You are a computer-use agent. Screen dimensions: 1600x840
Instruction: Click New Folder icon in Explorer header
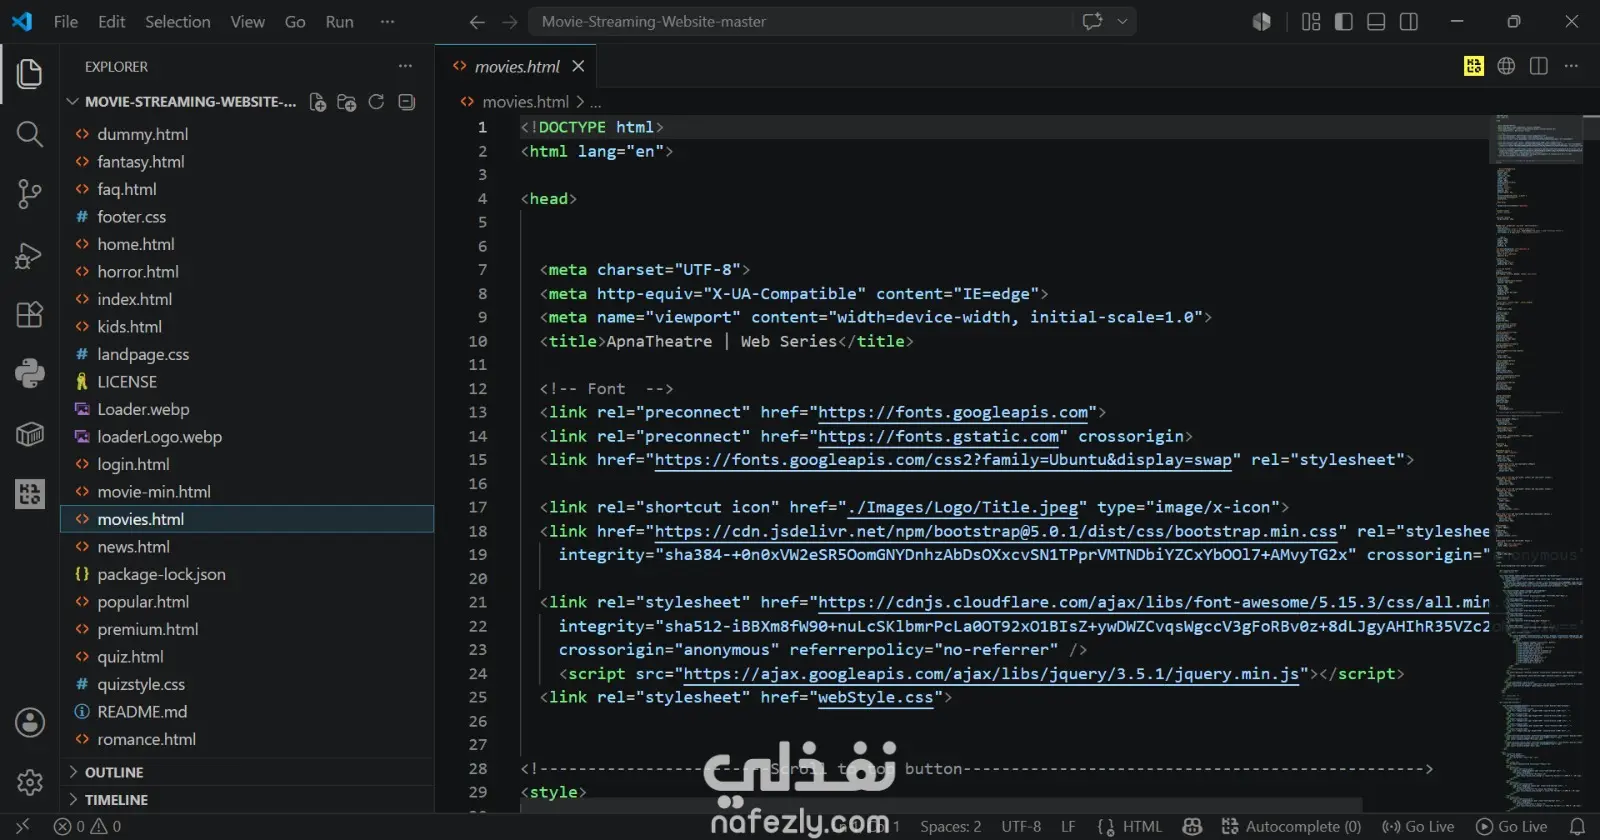pyautogui.click(x=347, y=102)
